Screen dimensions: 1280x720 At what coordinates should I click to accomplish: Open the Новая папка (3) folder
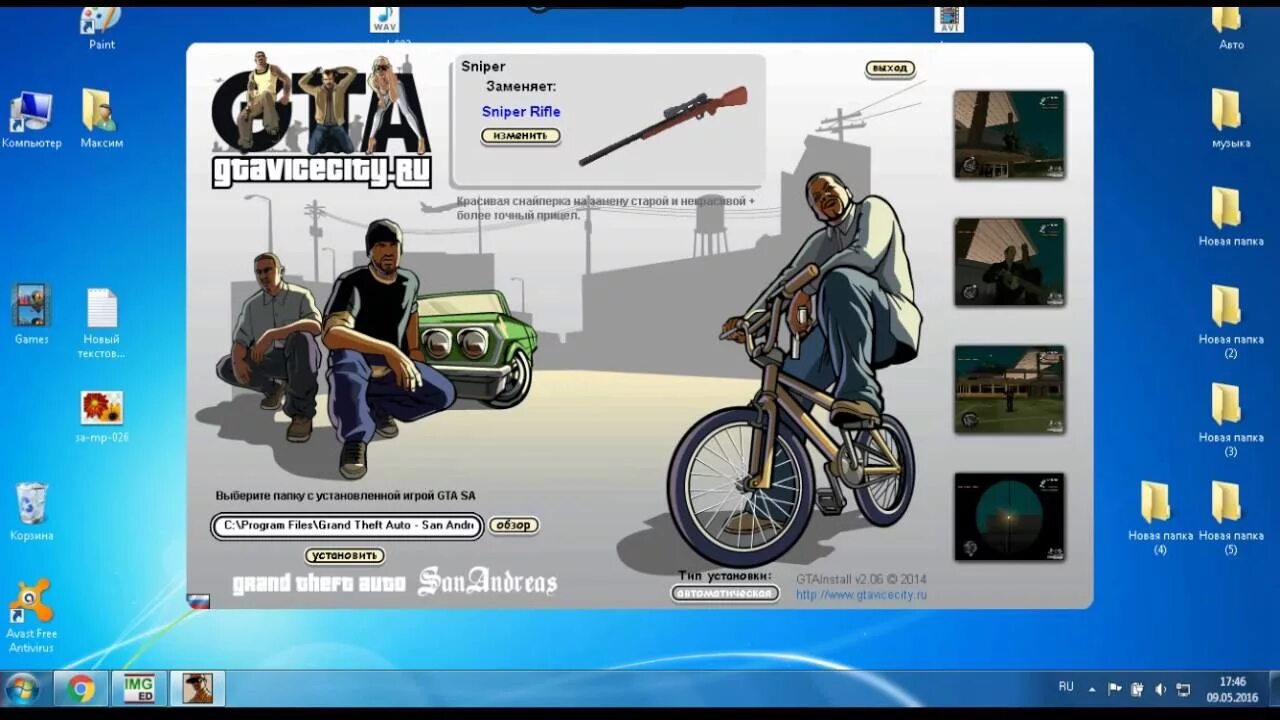(x=1231, y=420)
